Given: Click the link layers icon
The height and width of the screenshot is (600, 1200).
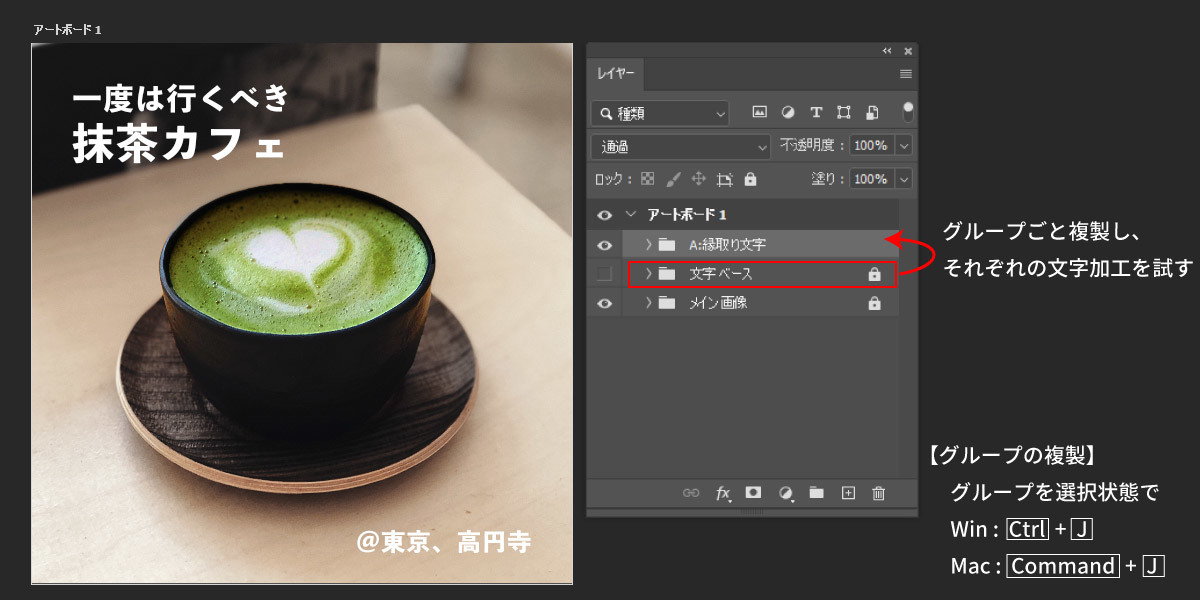Looking at the screenshot, I should point(690,493).
